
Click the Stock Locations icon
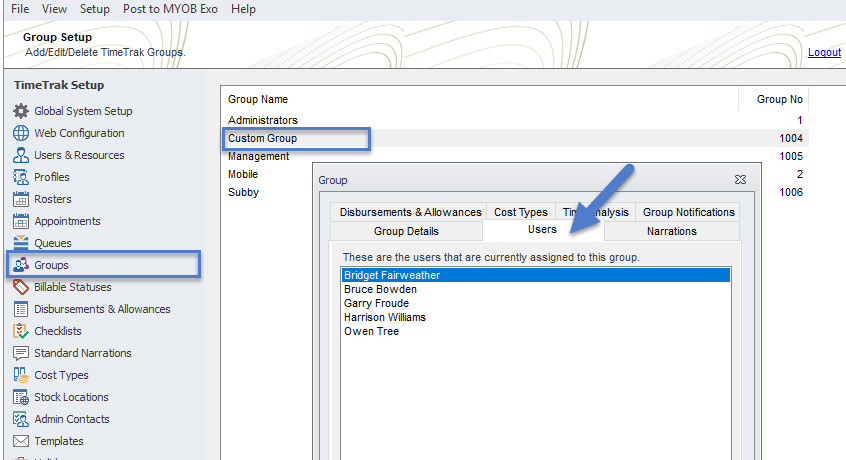point(20,397)
